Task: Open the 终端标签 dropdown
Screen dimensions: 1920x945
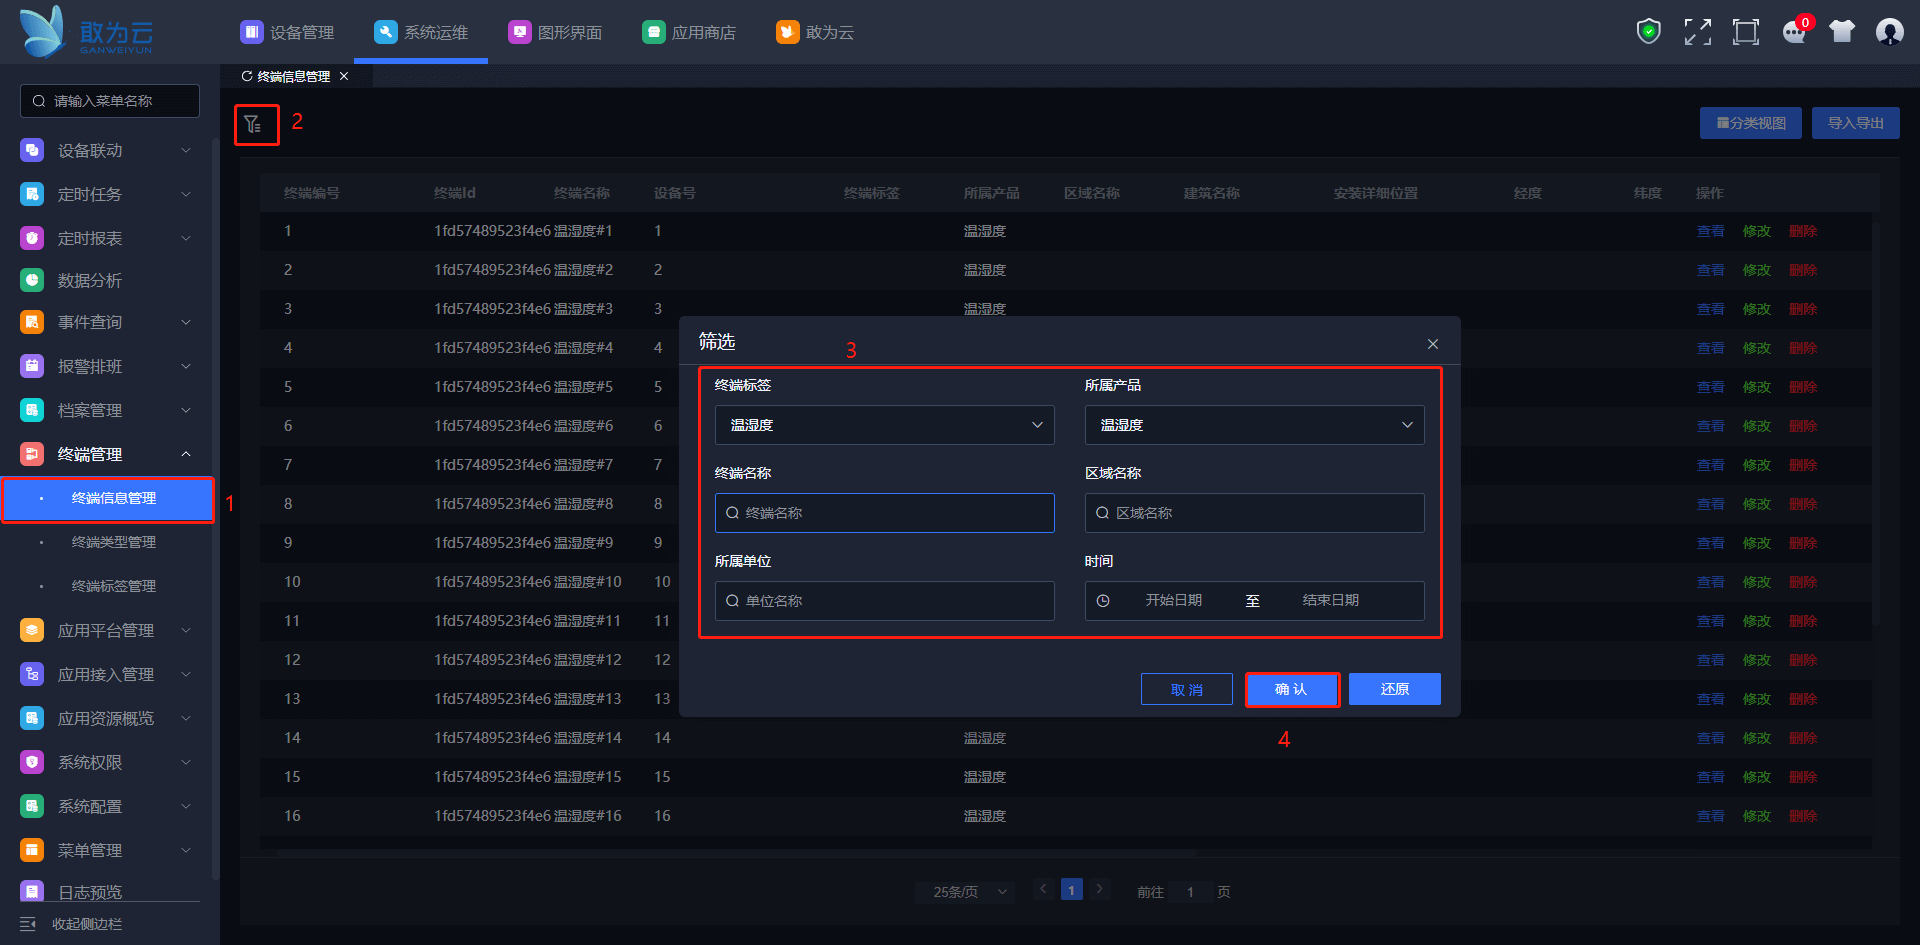Action: 884,425
